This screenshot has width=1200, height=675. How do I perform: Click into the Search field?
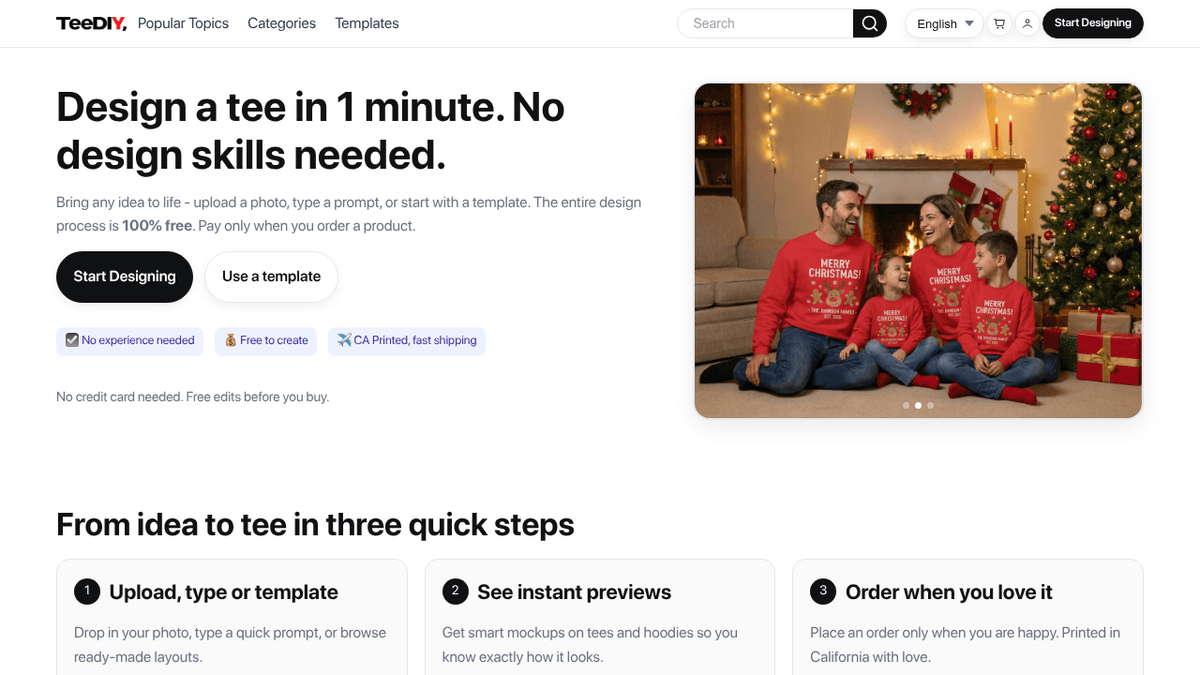pos(765,23)
